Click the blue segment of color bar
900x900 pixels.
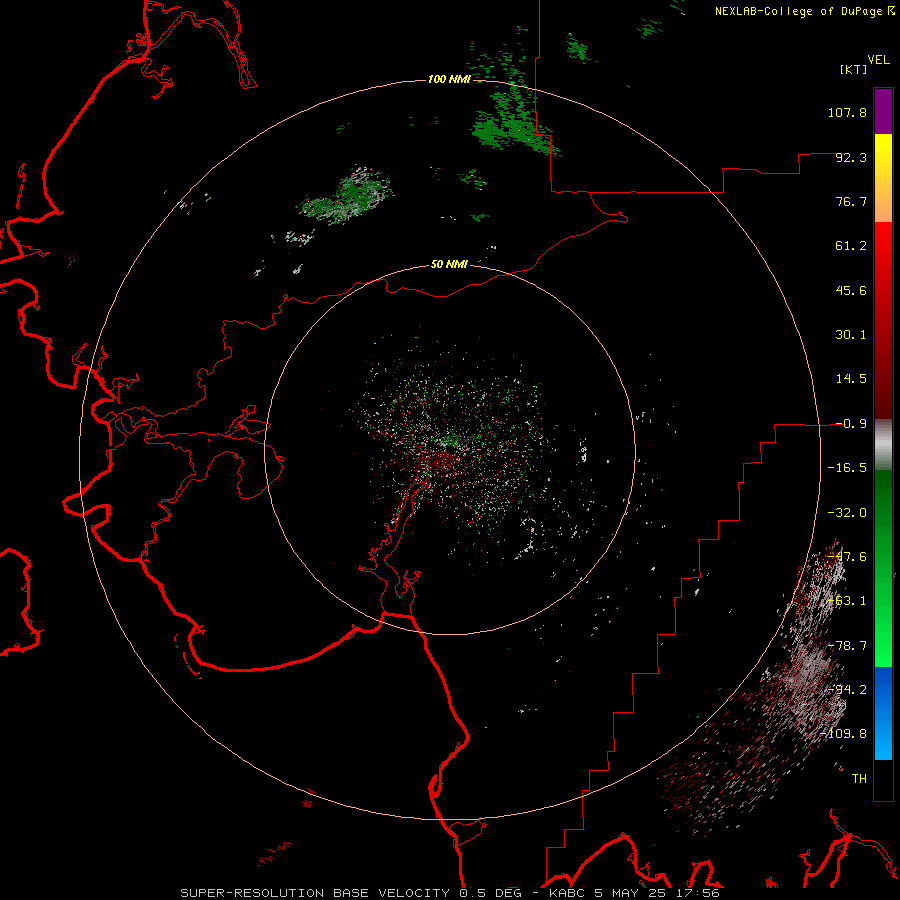tap(883, 713)
